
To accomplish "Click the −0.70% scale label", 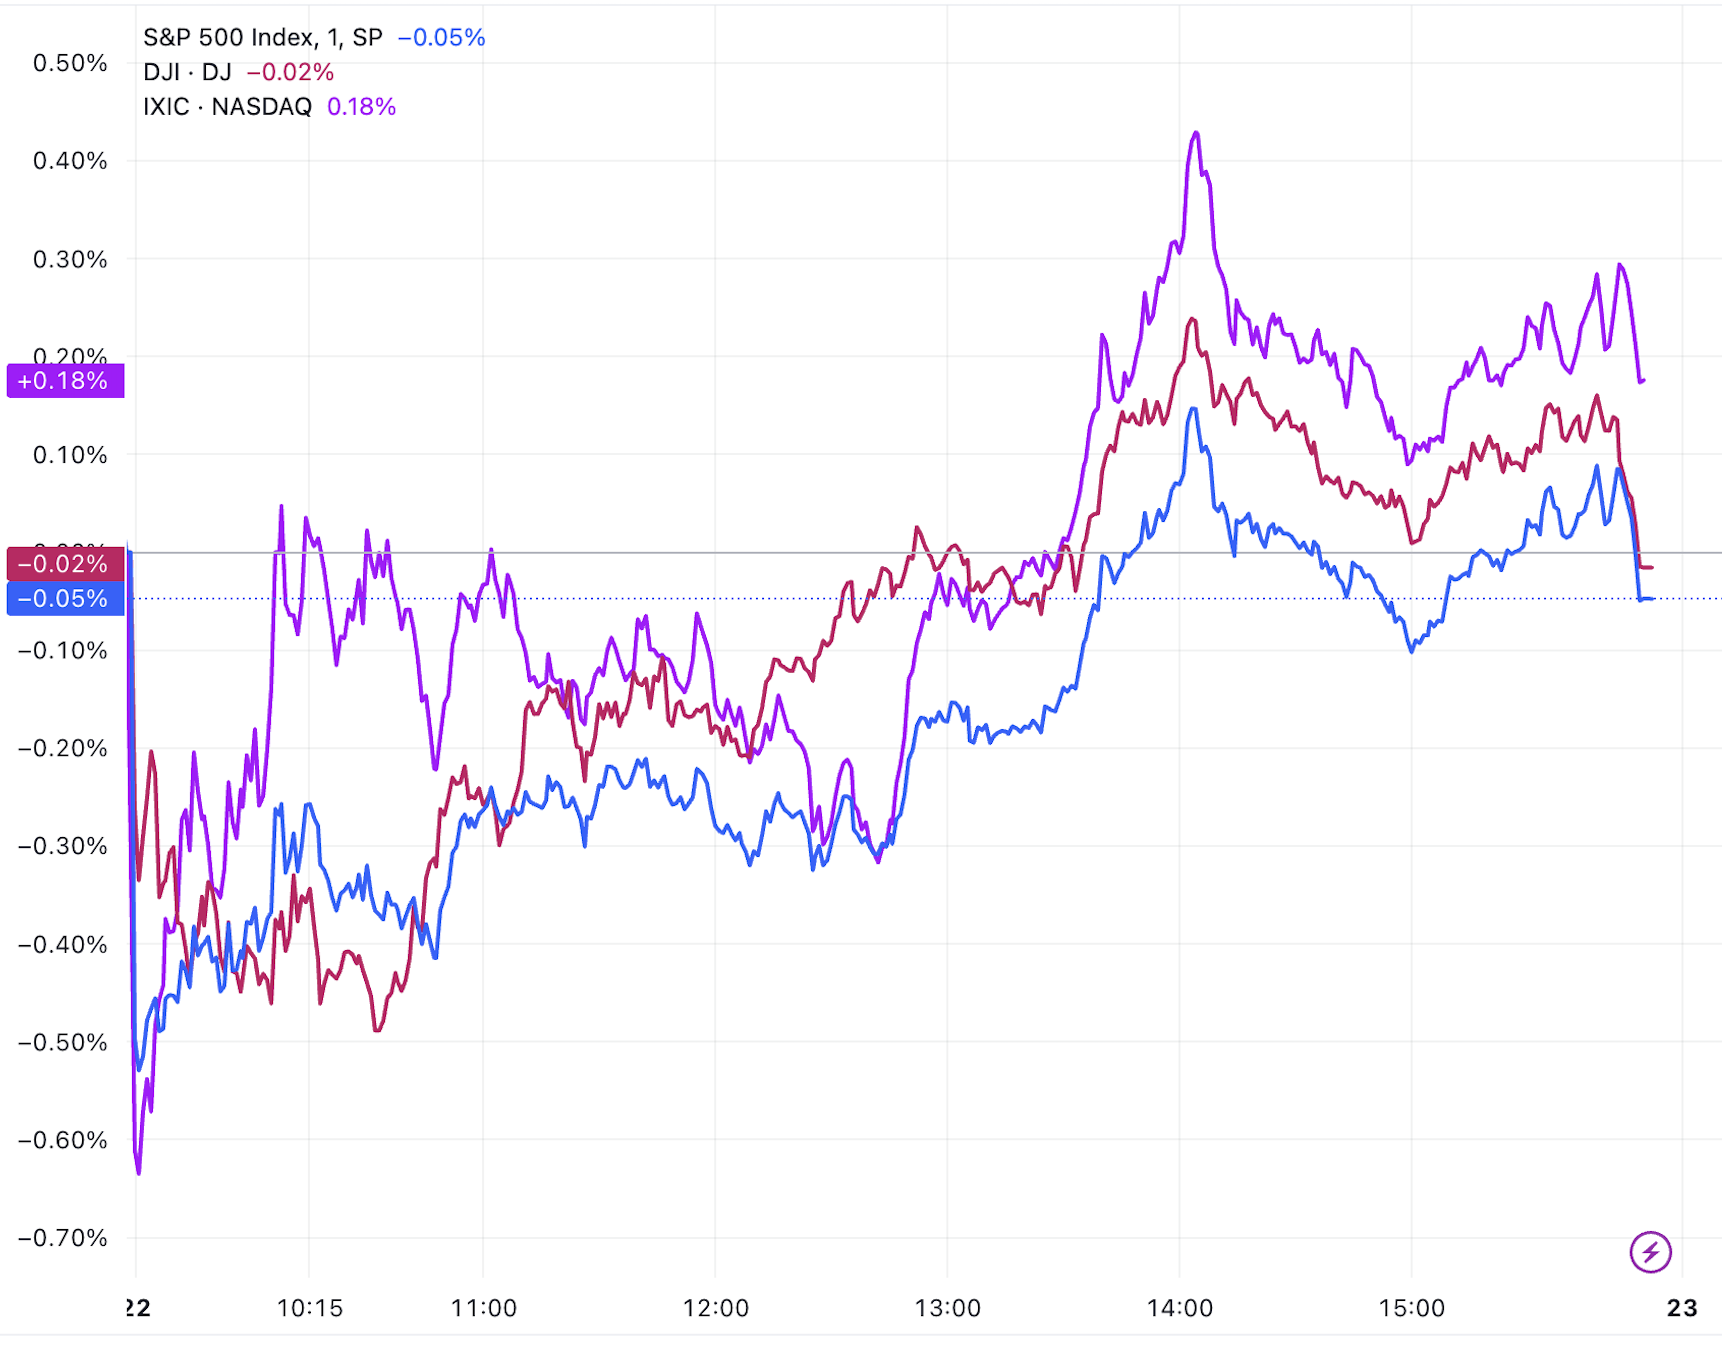I will pyautogui.click(x=63, y=1238).
